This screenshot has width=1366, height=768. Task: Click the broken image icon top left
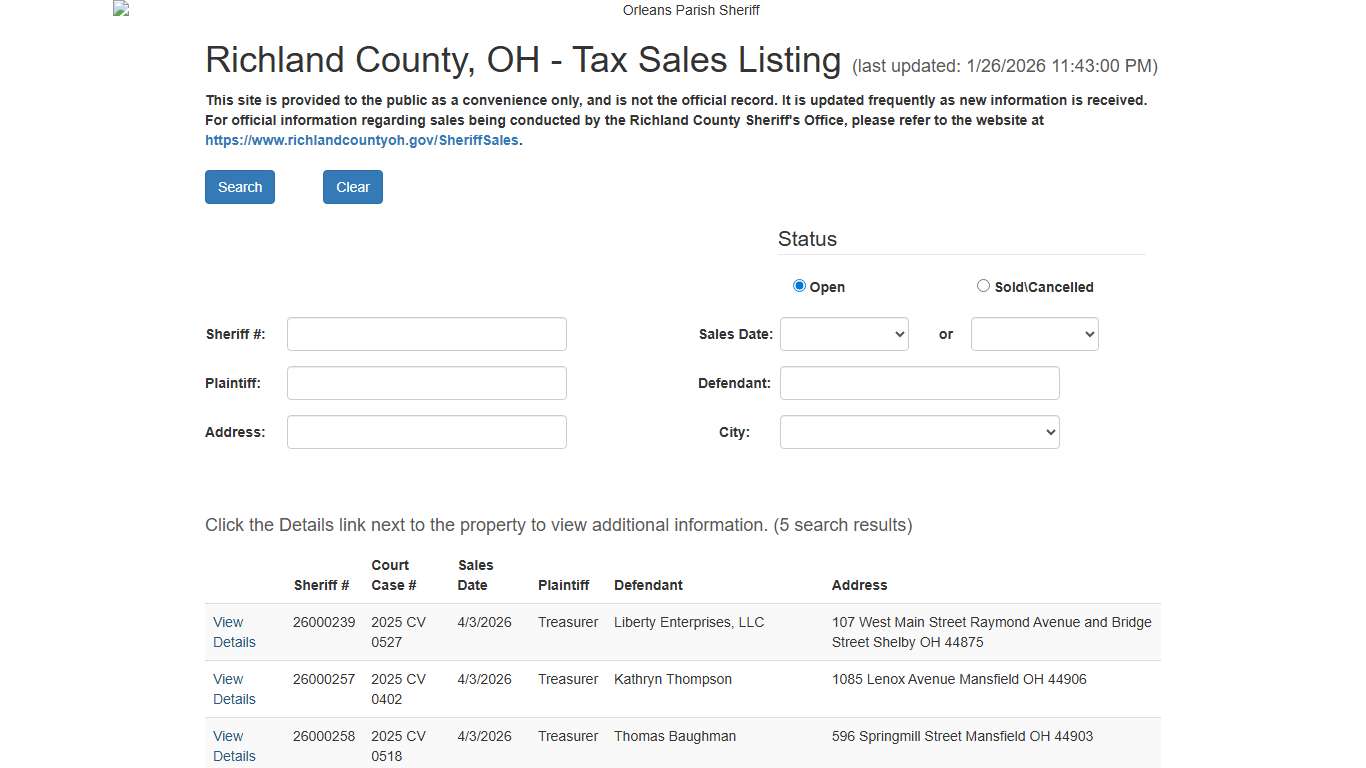(x=120, y=8)
